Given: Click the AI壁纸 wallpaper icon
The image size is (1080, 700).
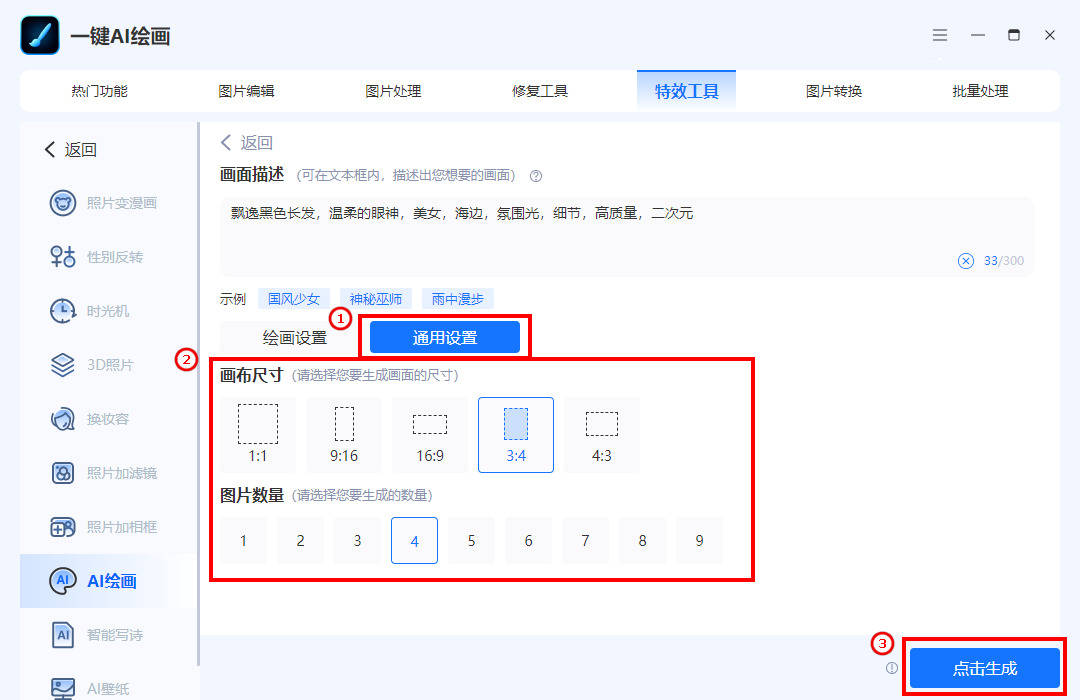Looking at the screenshot, I should point(63,688).
